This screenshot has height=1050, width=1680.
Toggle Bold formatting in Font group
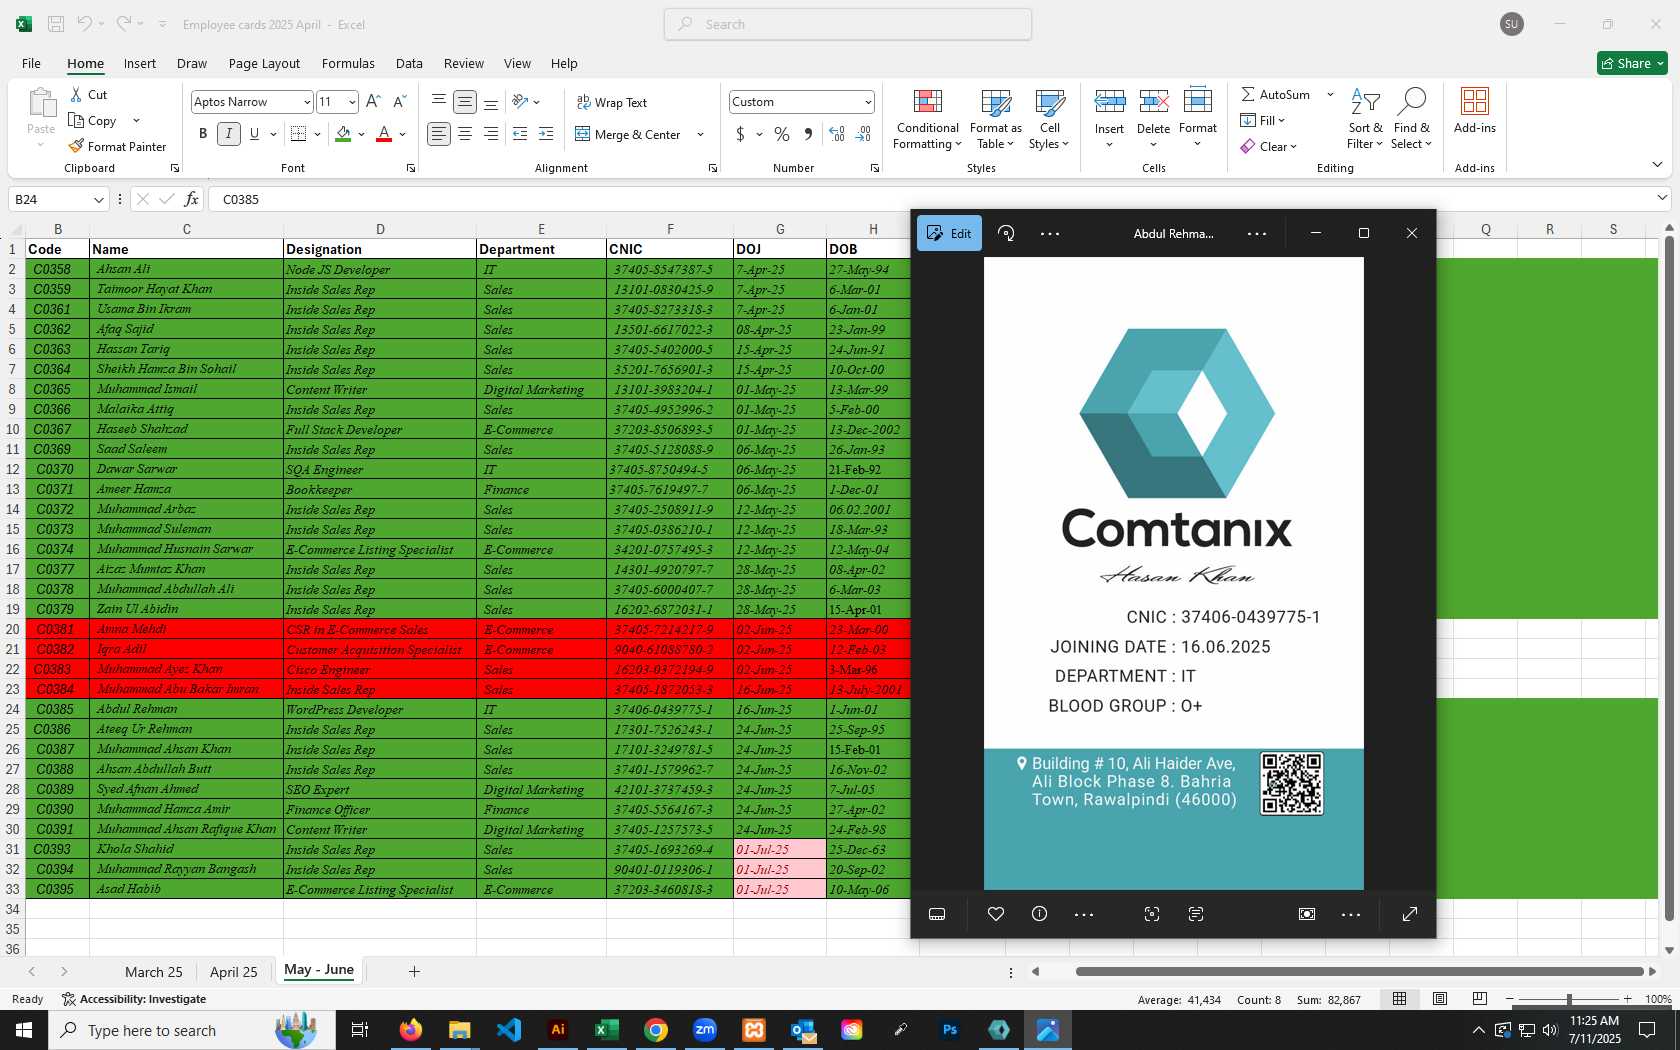pos(203,134)
